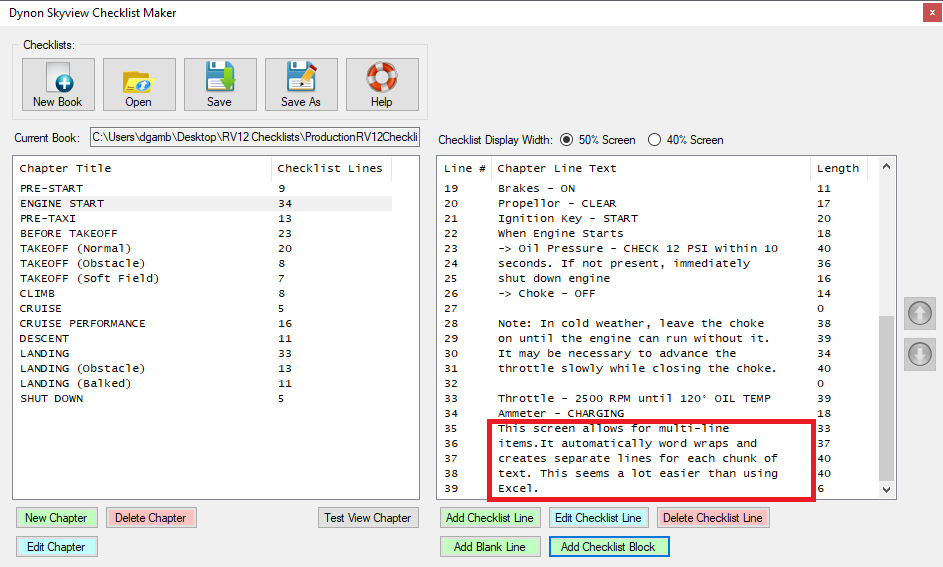
Task: Select line 30 It may be necessary
Action: pyautogui.click(x=655, y=354)
